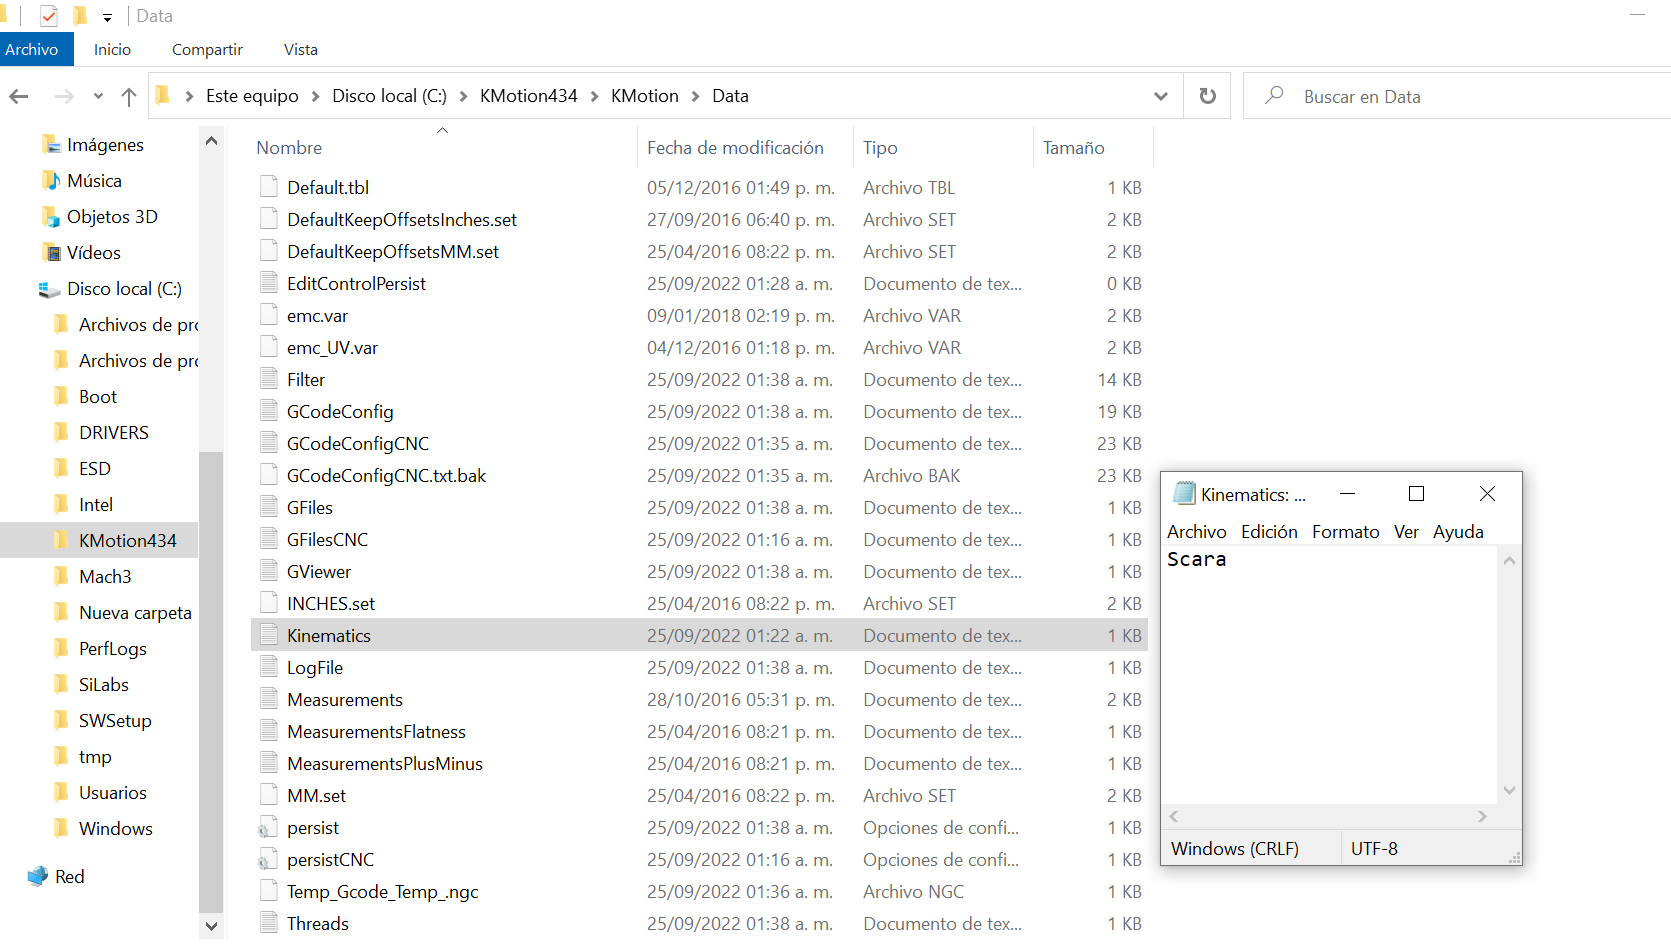Click the Red network icon
This screenshot has height=947, width=1671.
pyautogui.click(x=38, y=876)
